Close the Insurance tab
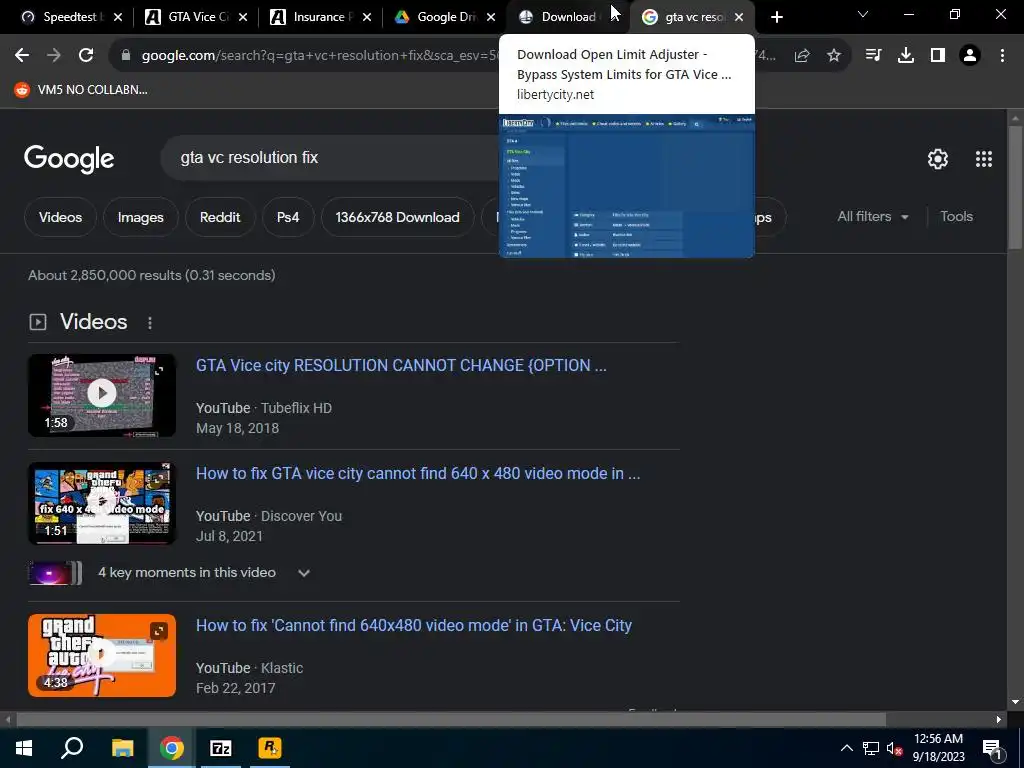 367,17
